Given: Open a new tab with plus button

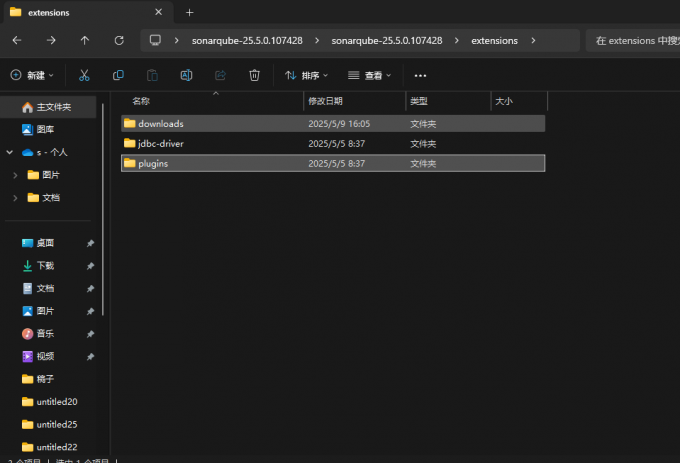Looking at the screenshot, I should pyautogui.click(x=190, y=13).
